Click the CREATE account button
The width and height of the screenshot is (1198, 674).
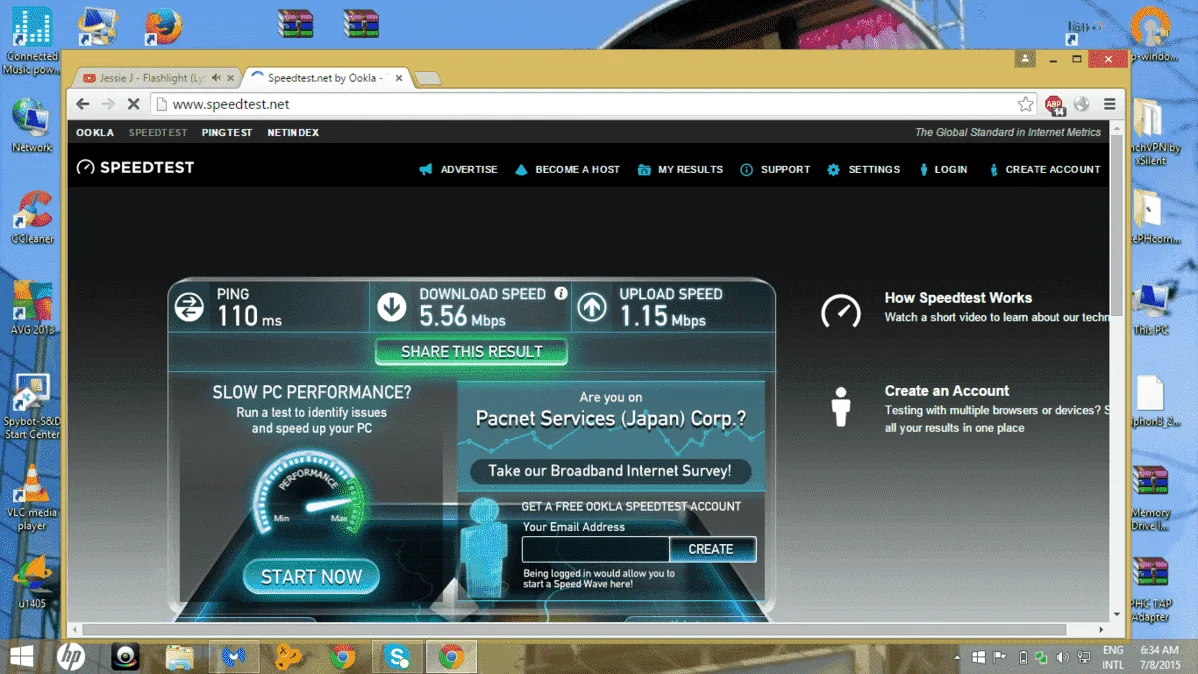(x=711, y=549)
